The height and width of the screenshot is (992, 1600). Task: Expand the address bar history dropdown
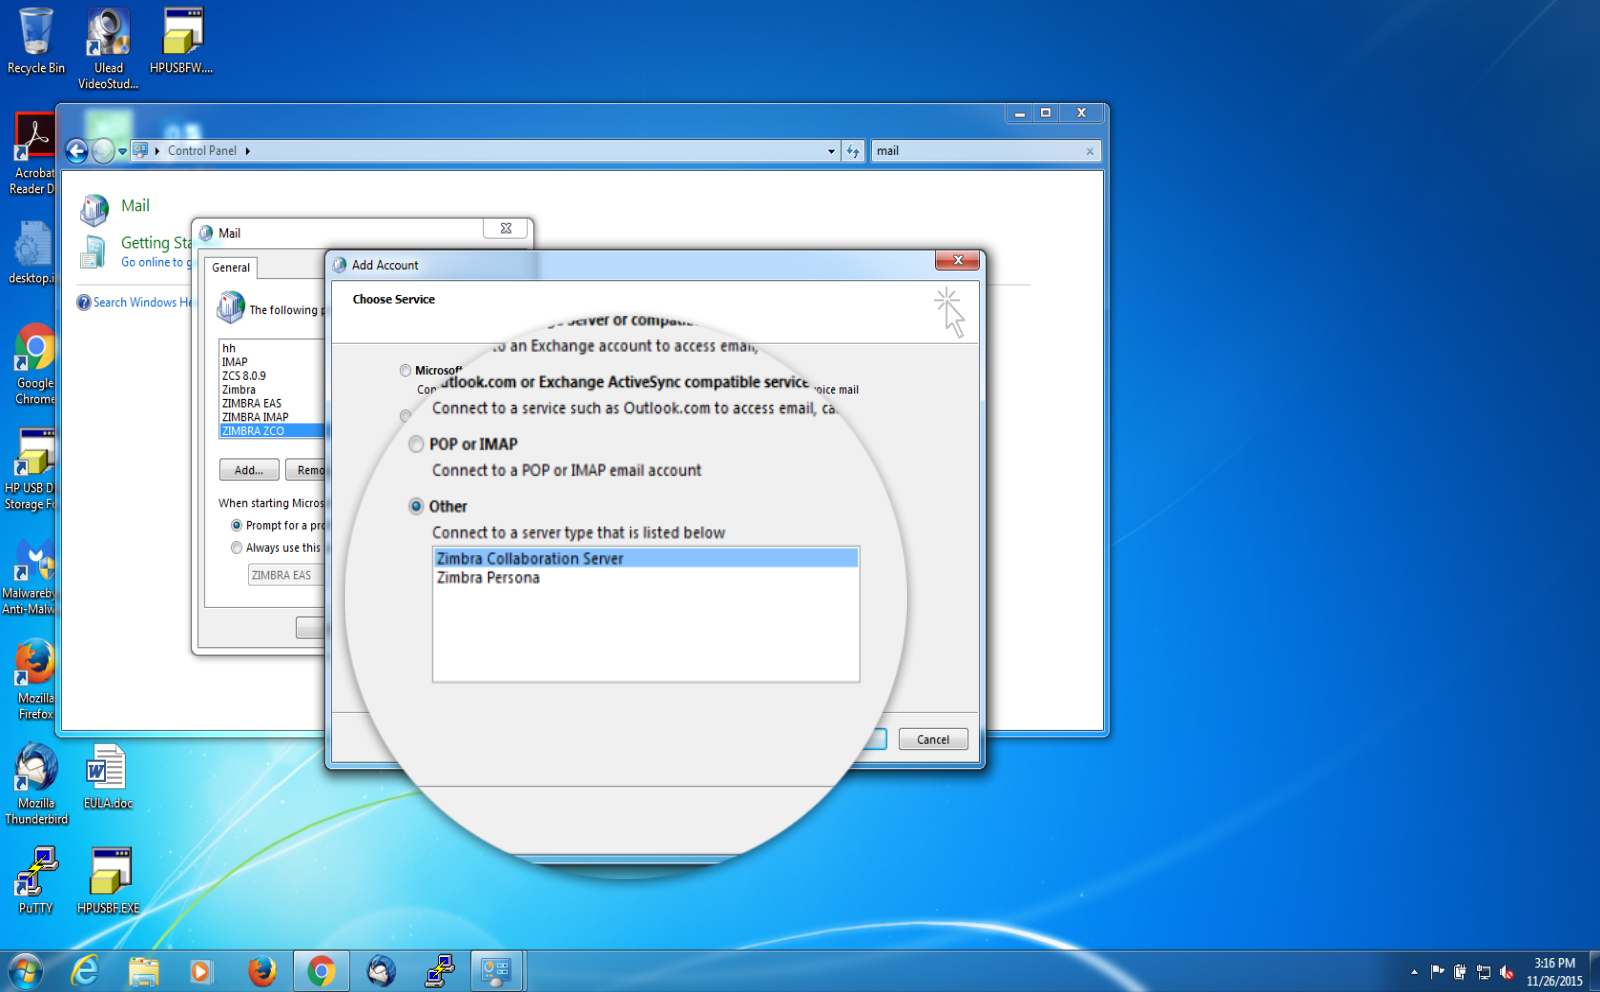[x=831, y=151]
